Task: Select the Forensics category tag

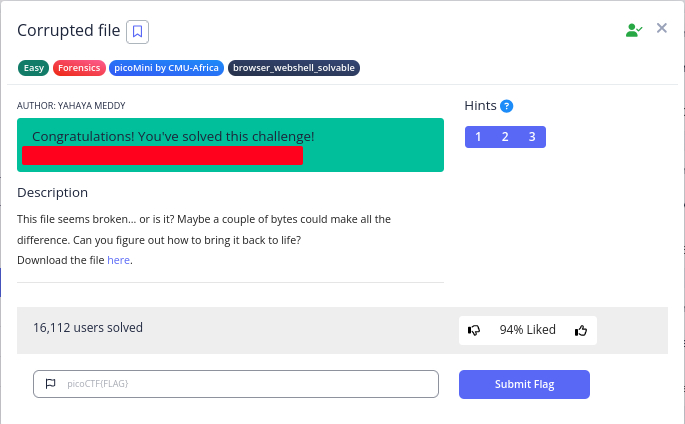Action: tap(79, 68)
